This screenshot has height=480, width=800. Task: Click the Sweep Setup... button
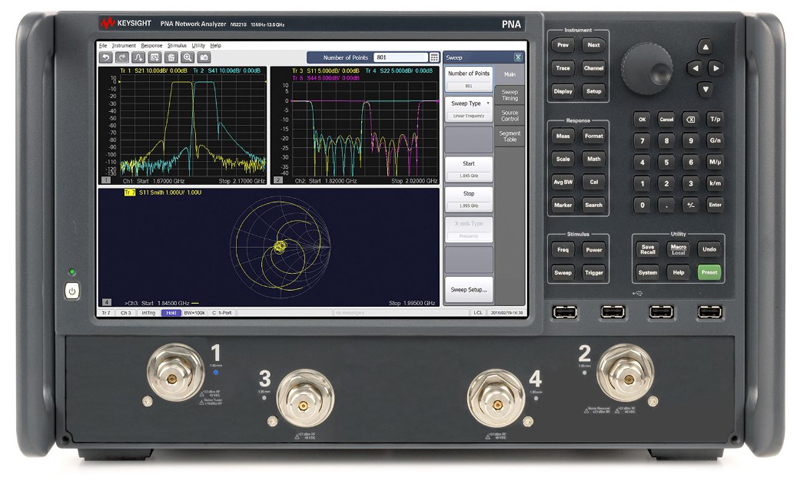[469, 290]
